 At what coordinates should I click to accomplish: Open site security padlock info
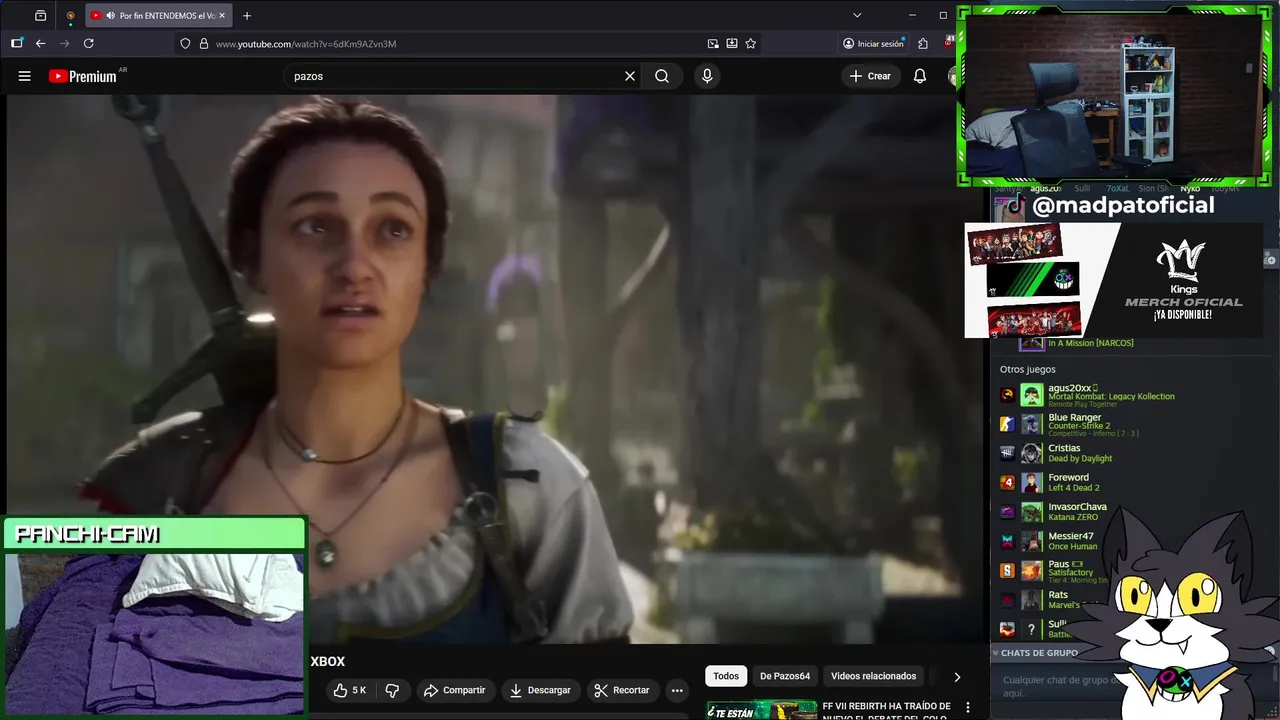tap(204, 43)
